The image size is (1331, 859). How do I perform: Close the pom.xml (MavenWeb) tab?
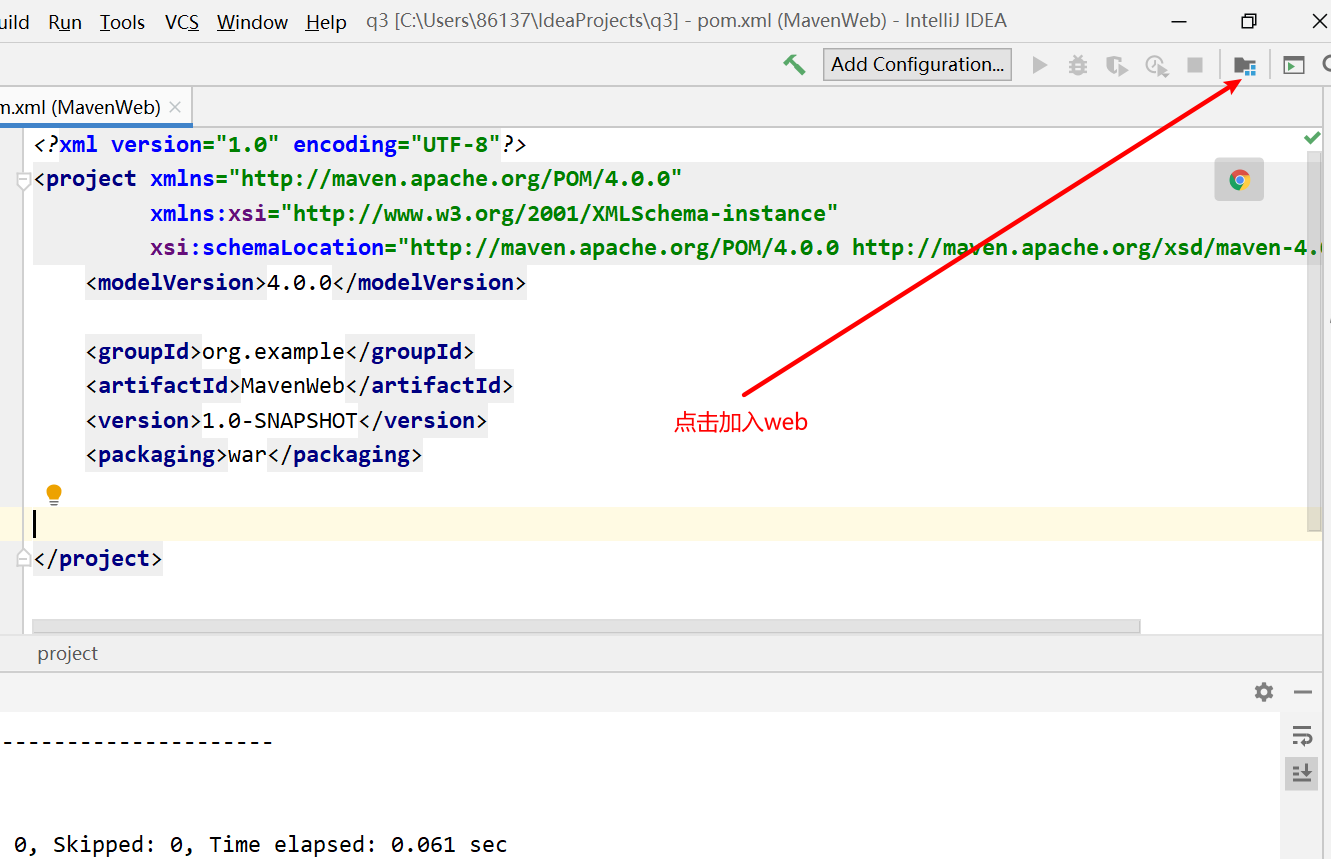click(176, 107)
